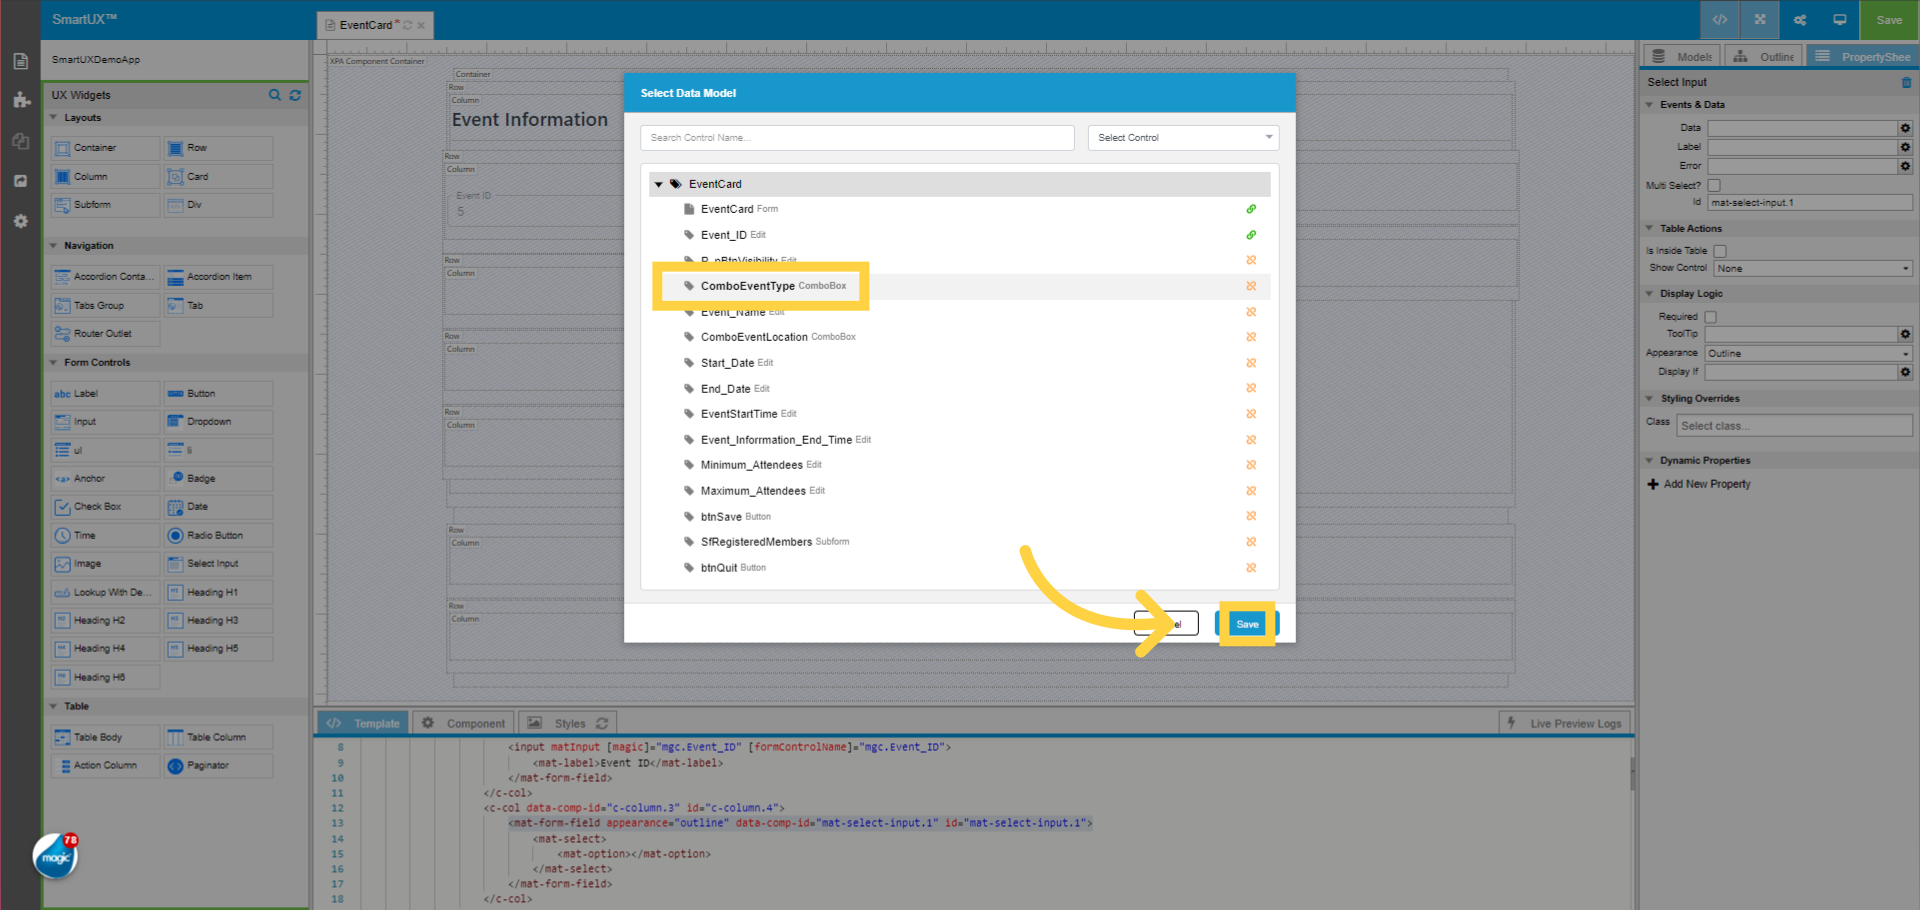The image size is (1920, 910).
Task: Open the Select Control dropdown in dialog
Action: (x=1183, y=137)
